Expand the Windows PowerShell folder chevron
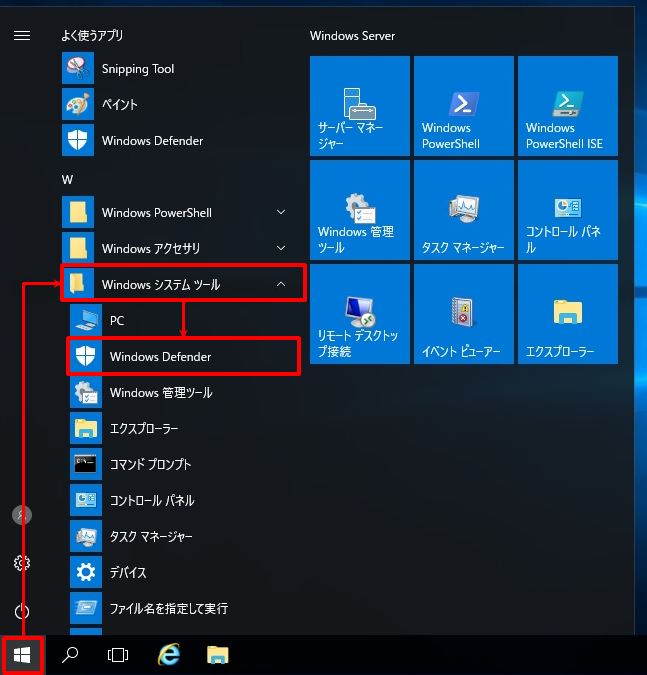This screenshot has height=675, width=647. click(x=281, y=212)
